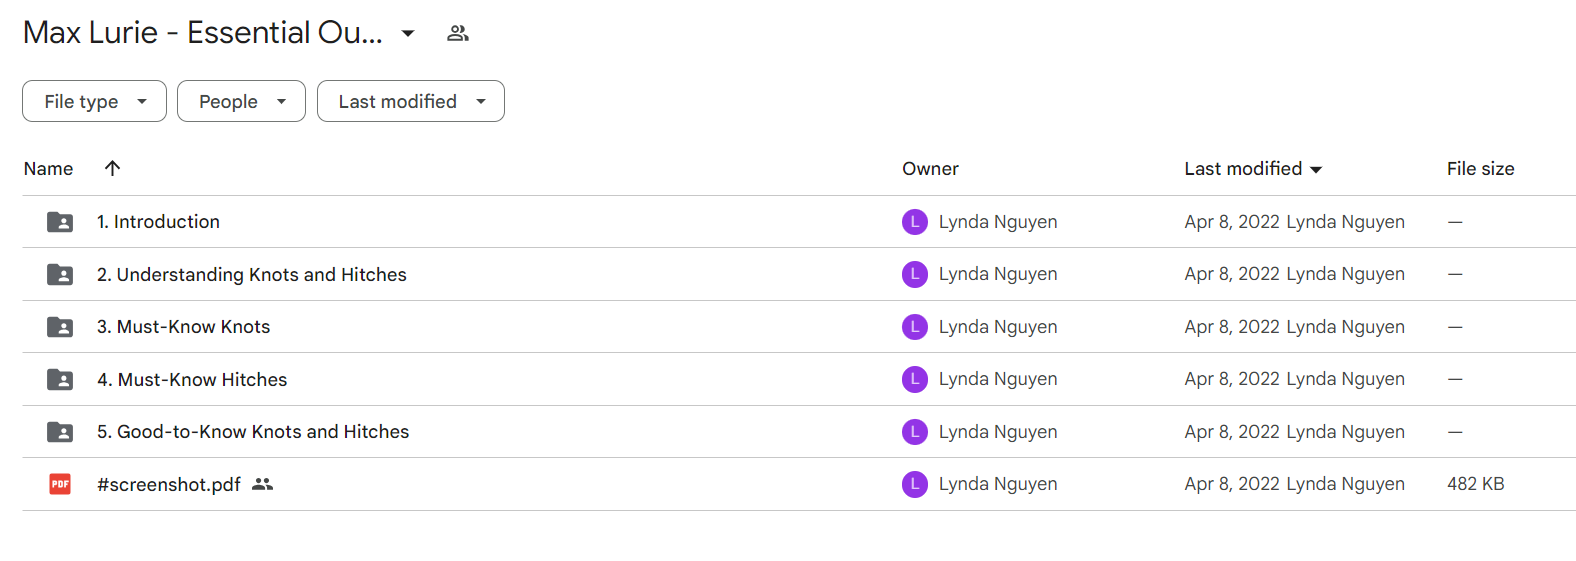Click owner avatar in #screenshot.pdf row
The width and height of the screenshot is (1576, 561).
click(x=914, y=484)
